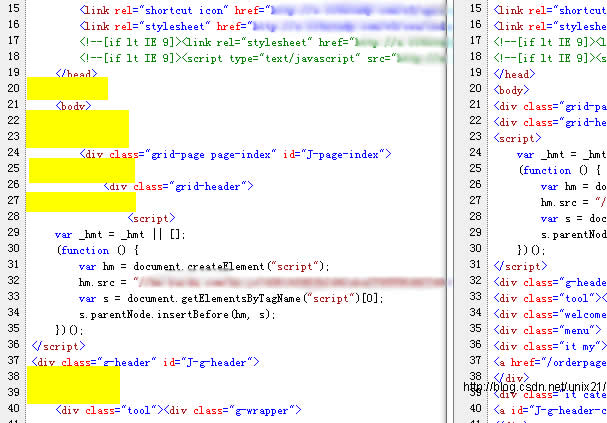Screen dimensions: 607x423
Task: Click the IE 9 conditional stylesheet comment in left pane
Action: click(x=266, y=42)
